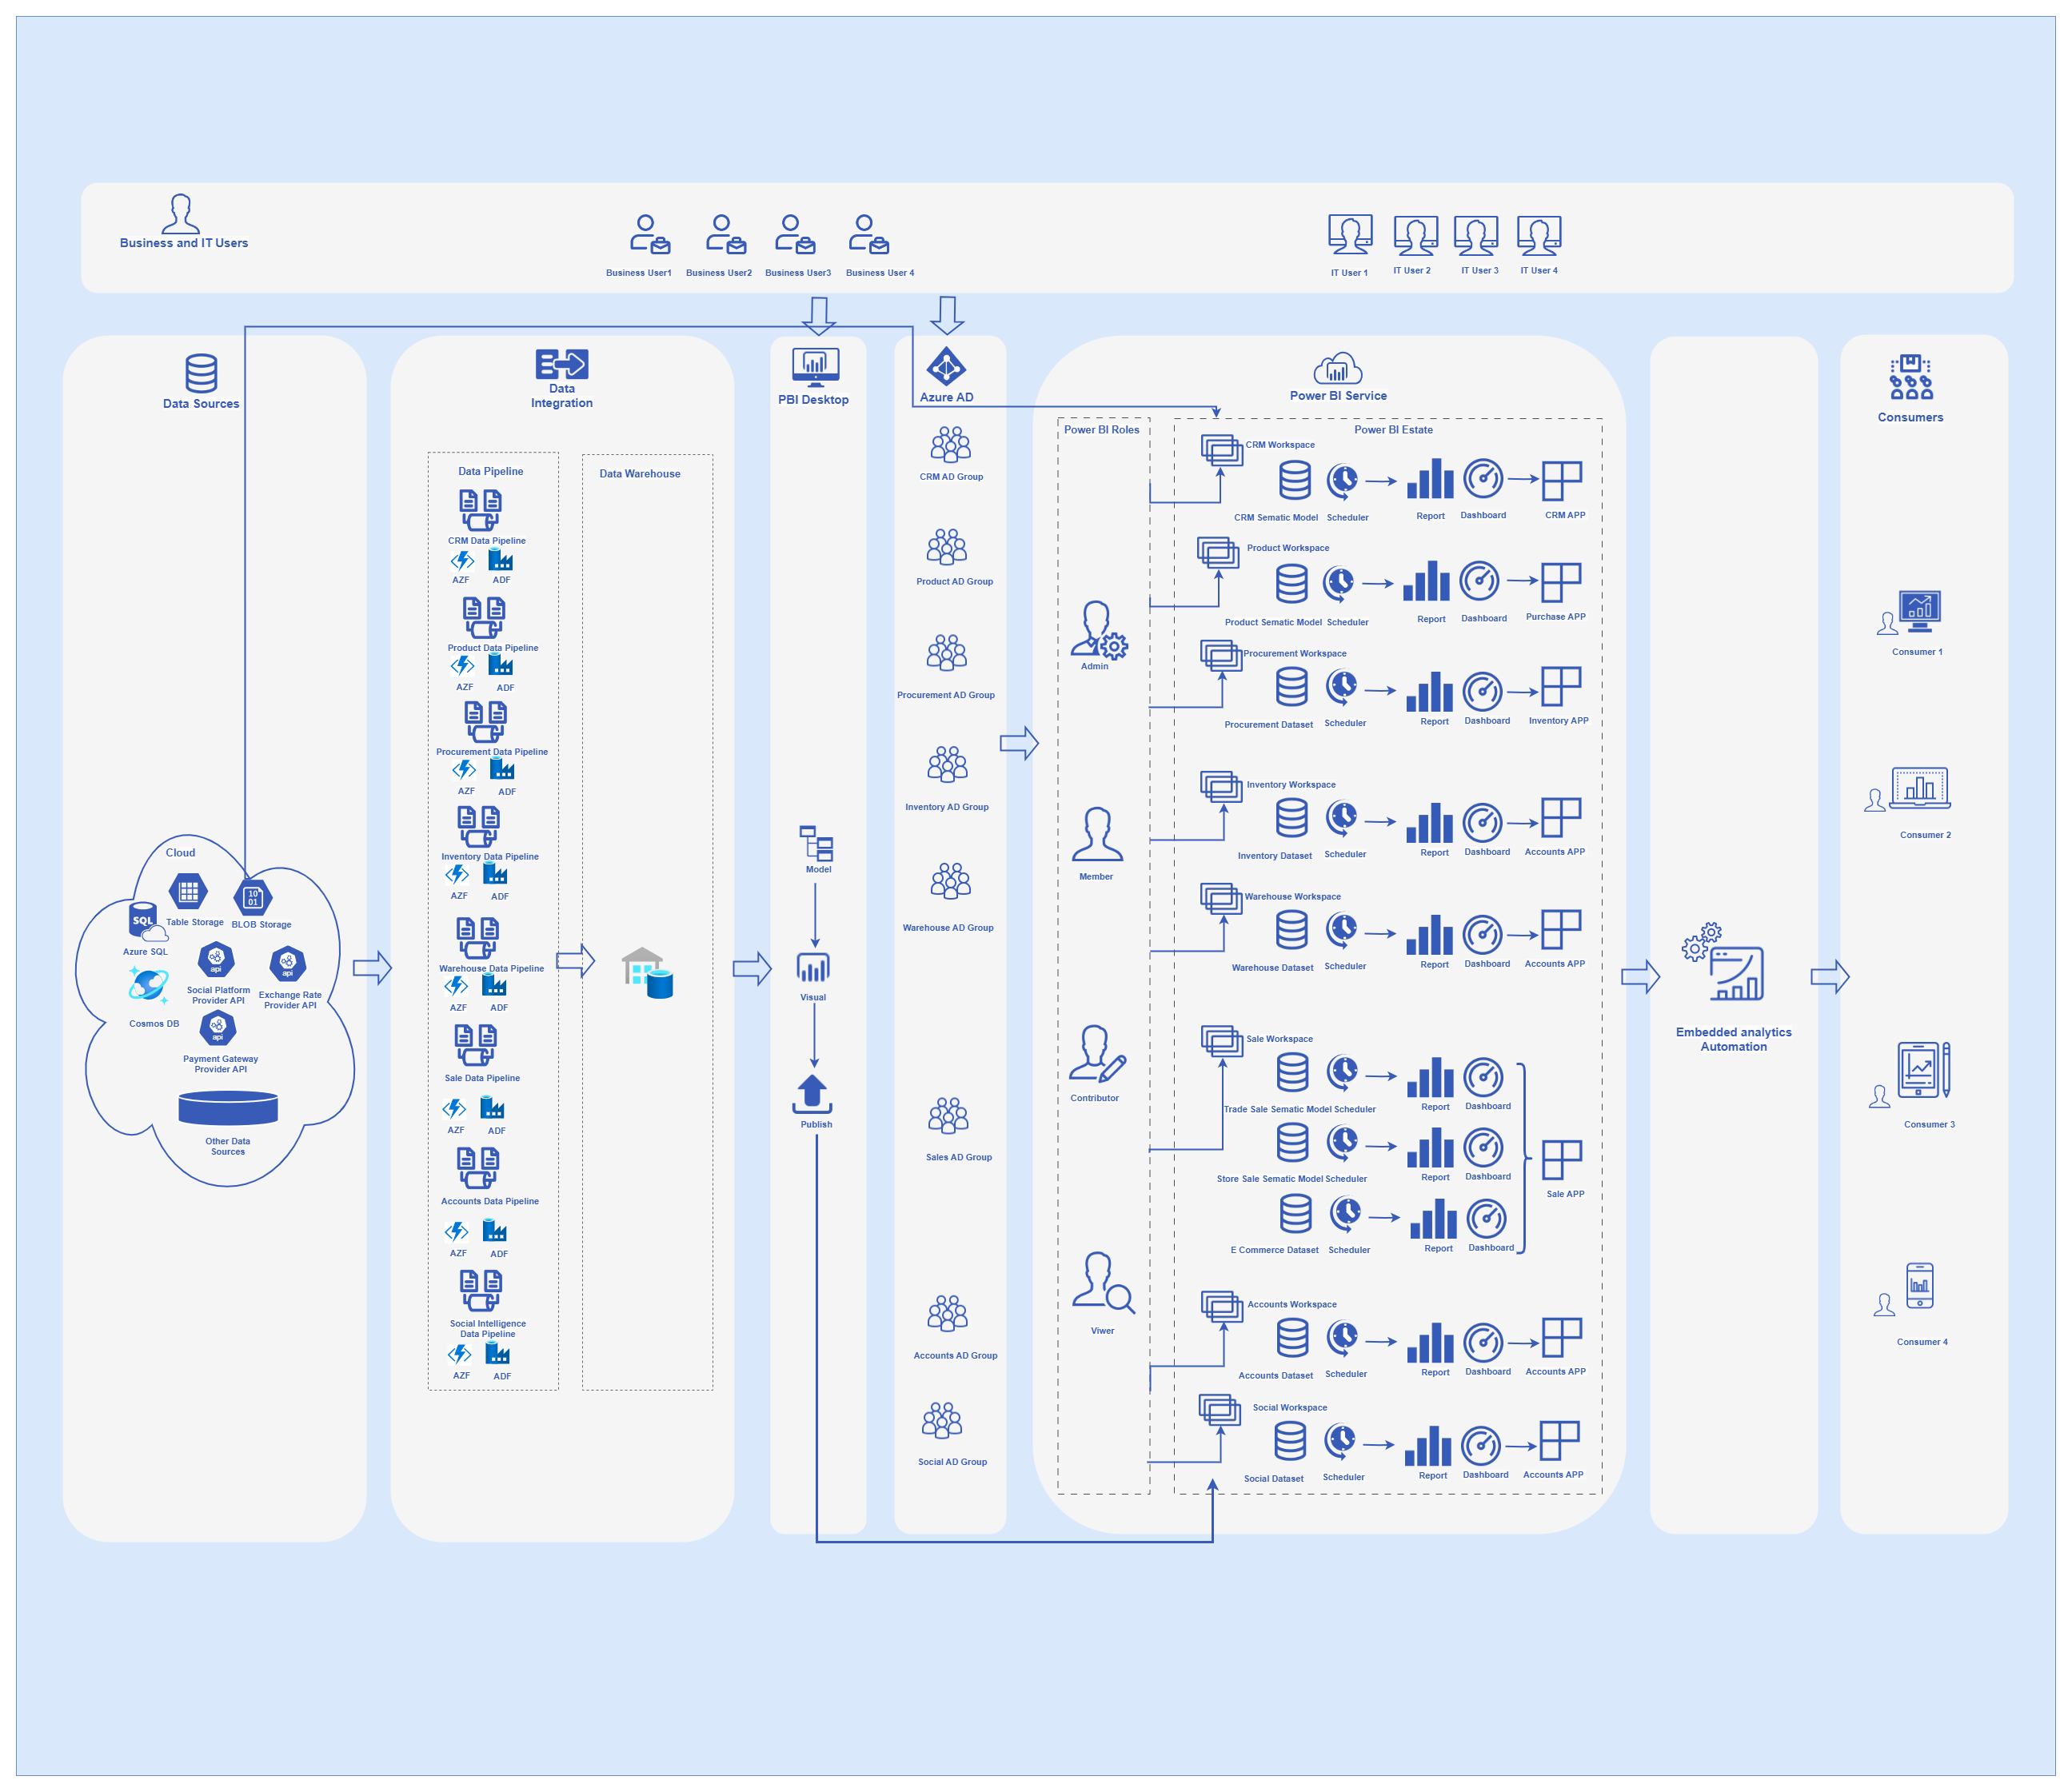Select the Social AD Group icon
The image size is (2072, 1792).
[942, 1420]
